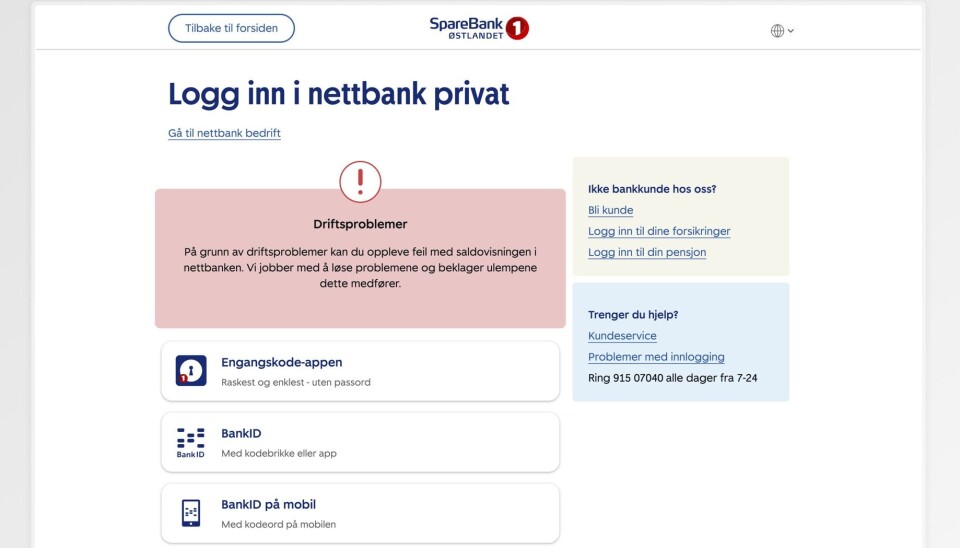
Task: Click the Engangskode-appen lock icon
Action: click(191, 371)
